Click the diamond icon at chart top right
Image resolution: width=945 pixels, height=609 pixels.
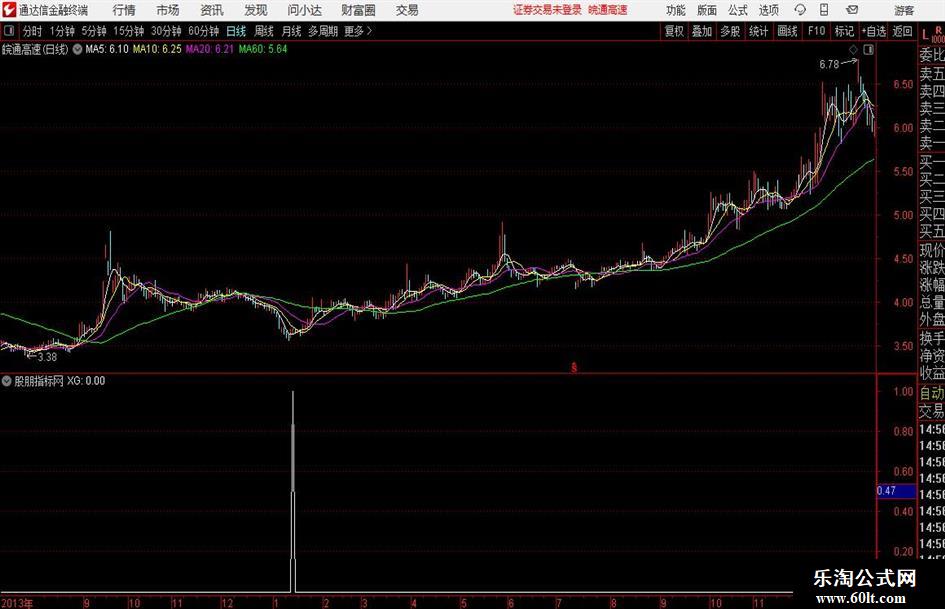coord(853,50)
